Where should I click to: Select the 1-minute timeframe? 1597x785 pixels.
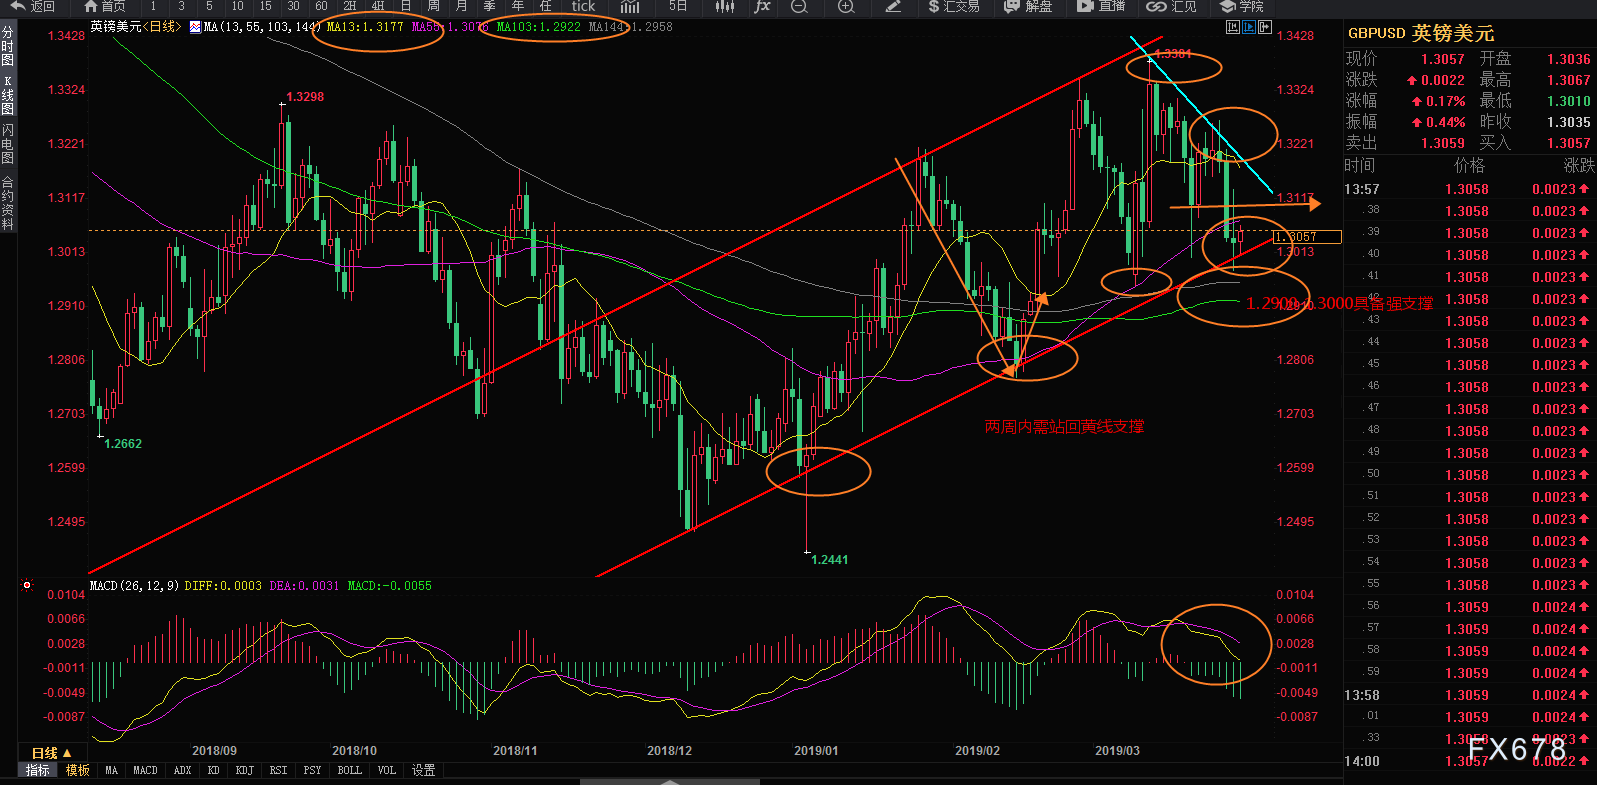[x=153, y=6]
